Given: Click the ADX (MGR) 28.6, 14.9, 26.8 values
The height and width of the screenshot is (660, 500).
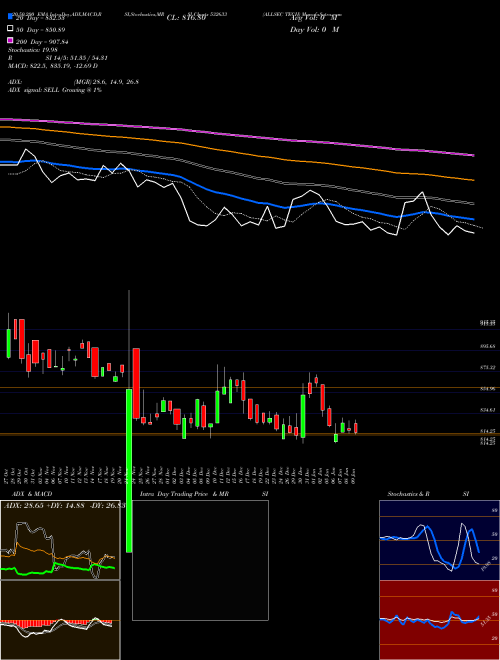Looking at the screenshot, I should click(x=106, y=82).
